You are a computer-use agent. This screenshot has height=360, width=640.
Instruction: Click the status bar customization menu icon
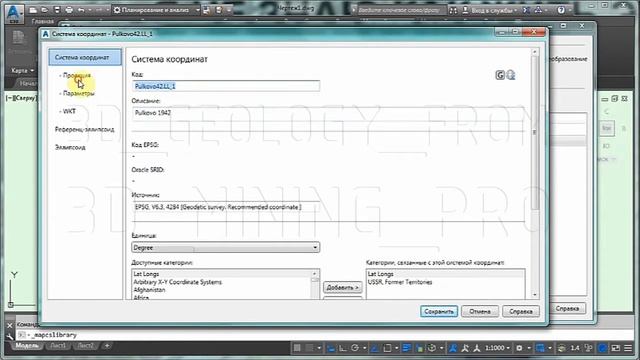click(629, 348)
